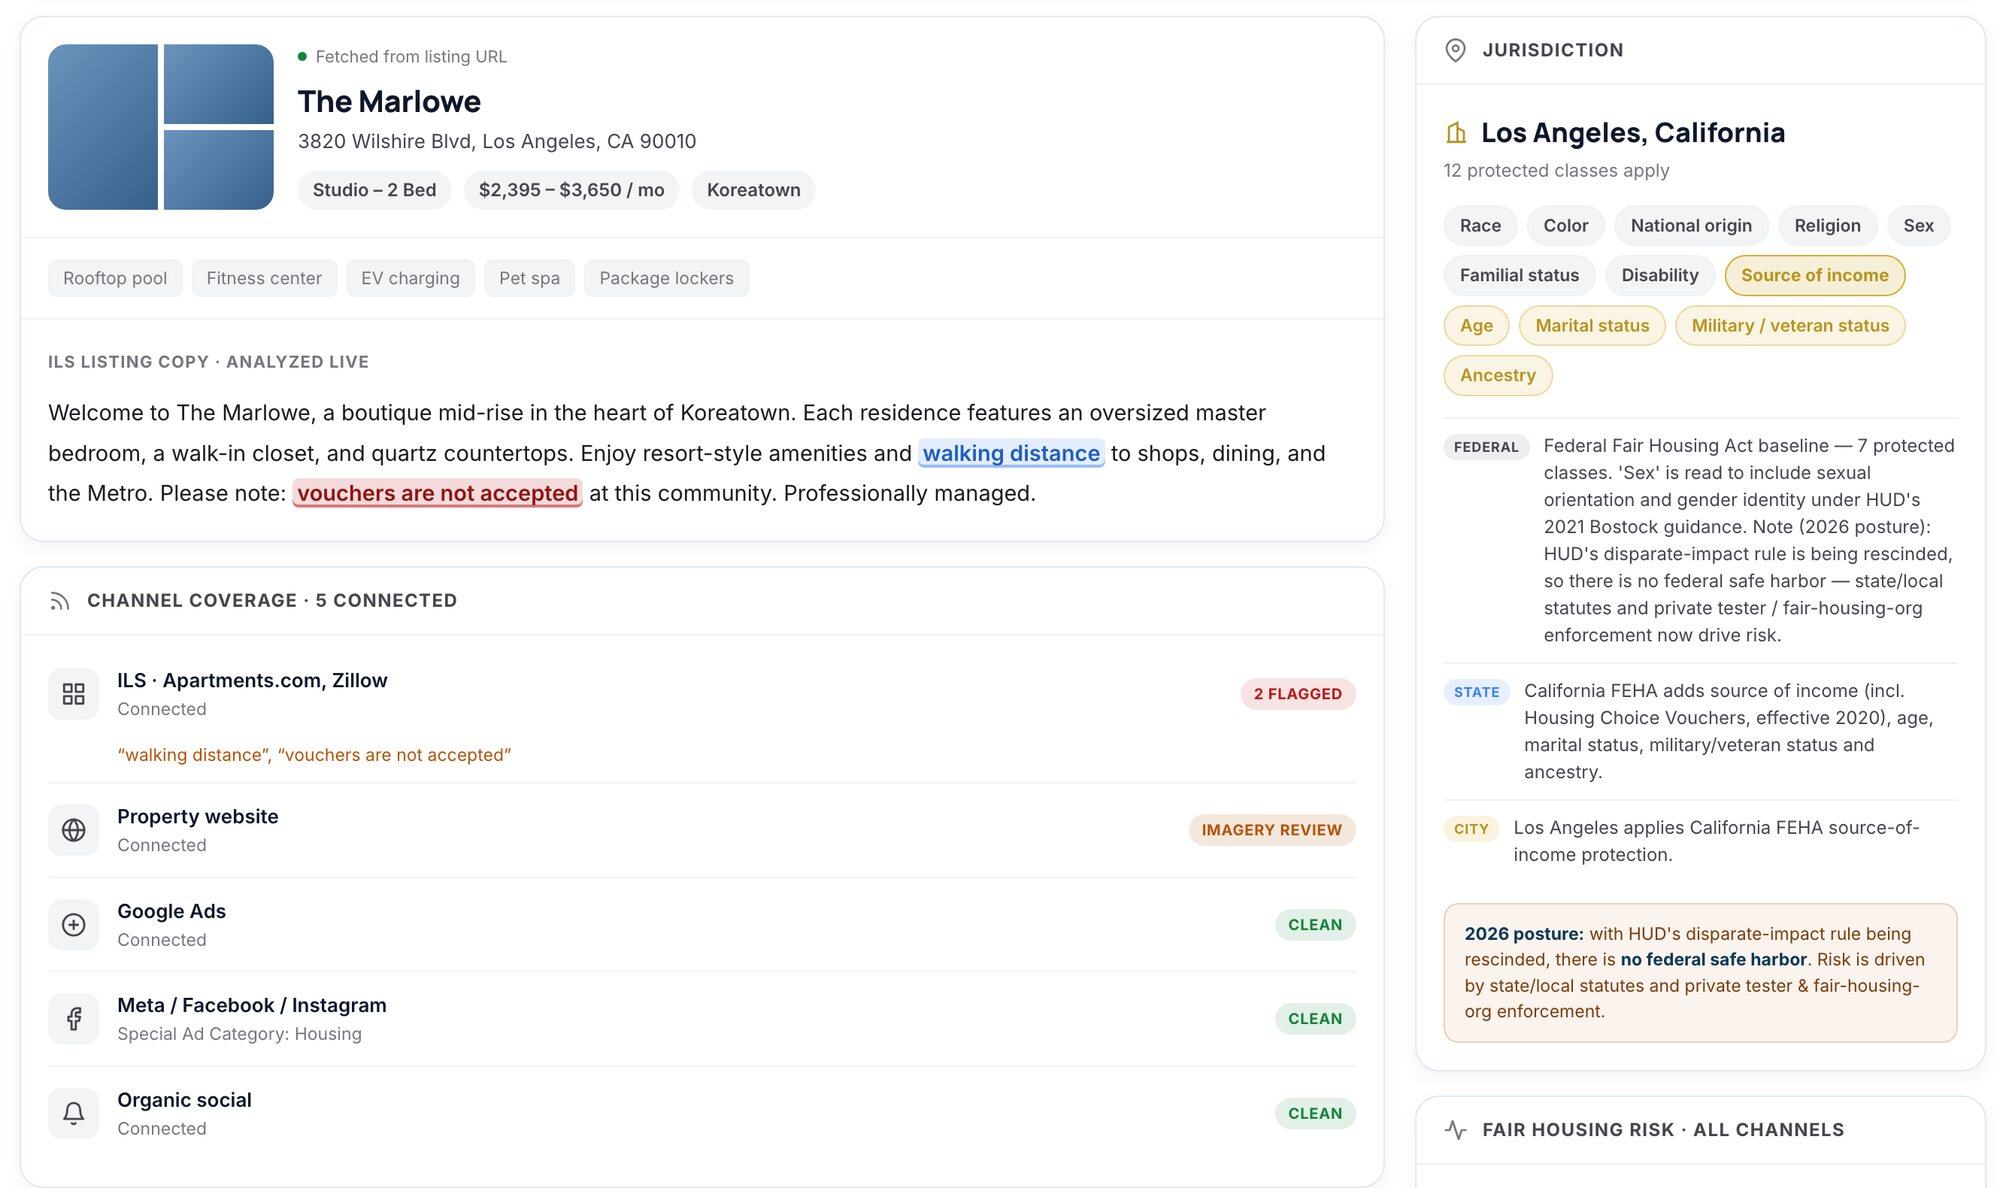Screen dimensions: 2000x1188
Task: Select the 'Race' protected class chip
Action: point(1480,225)
